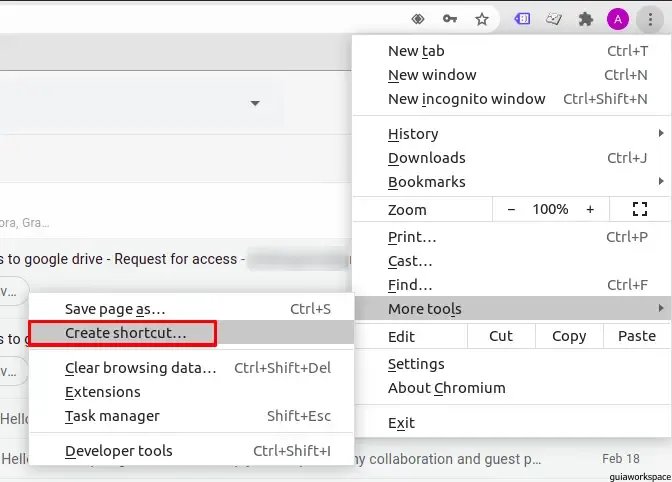This screenshot has width=672, height=482.
Task: Enter fullscreen mode via Zoom row icon
Action: pos(639,209)
